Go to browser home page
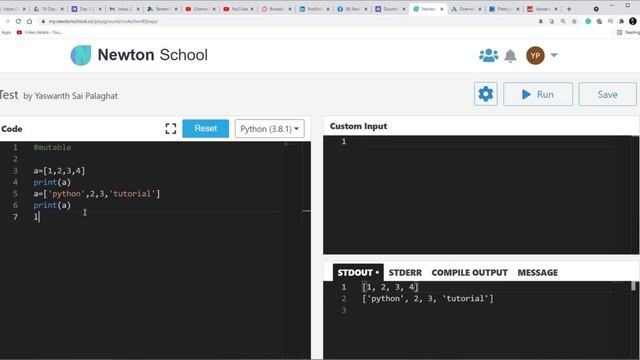 tap(29, 21)
